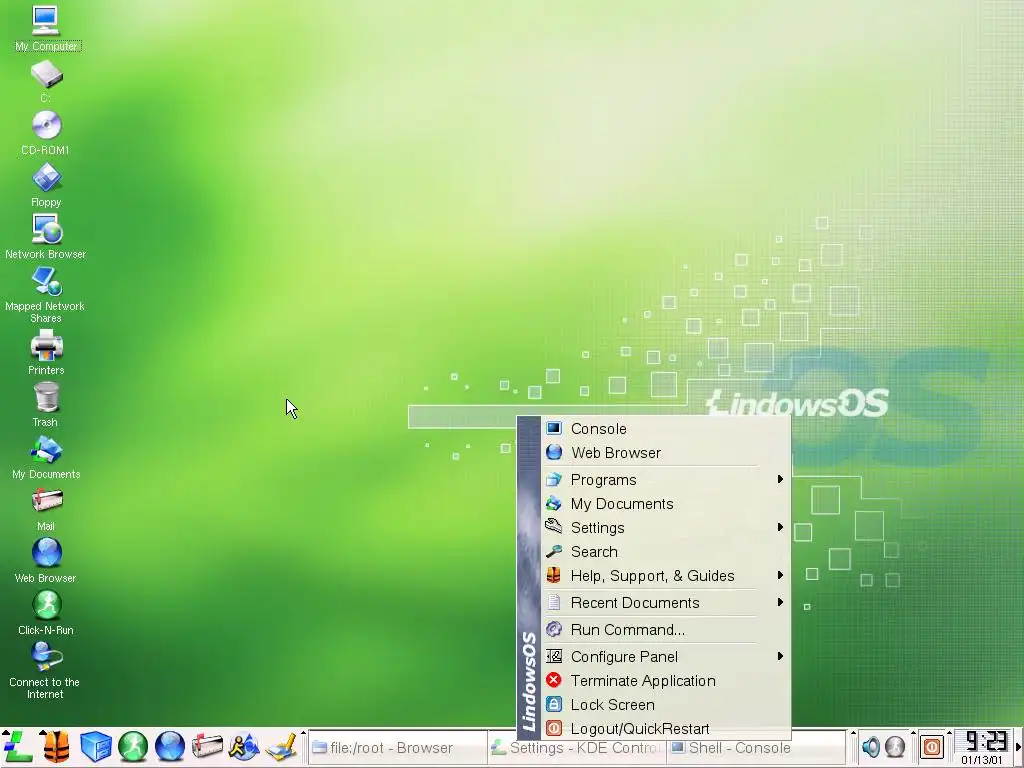This screenshot has width=1024, height=768.
Task: Switch to Shell - Console taskbar window
Action: coord(756,748)
